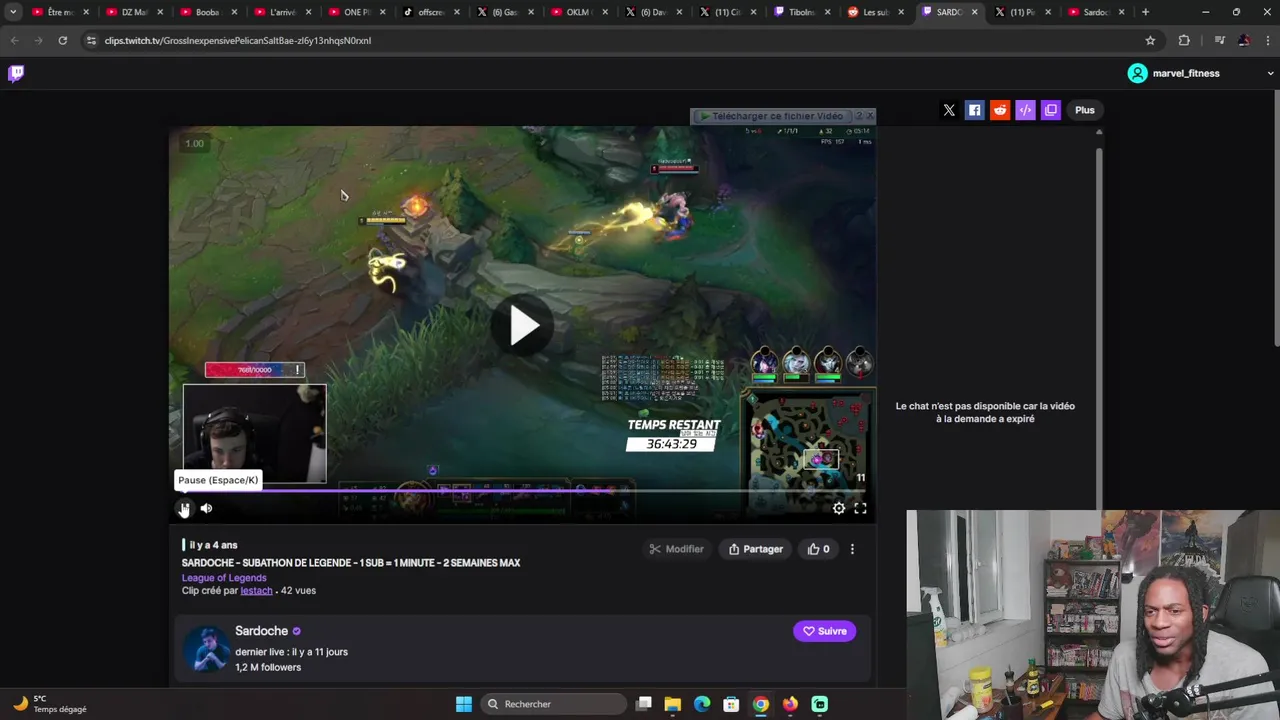
Task: Share the clip on Reddit
Action: click(1000, 110)
